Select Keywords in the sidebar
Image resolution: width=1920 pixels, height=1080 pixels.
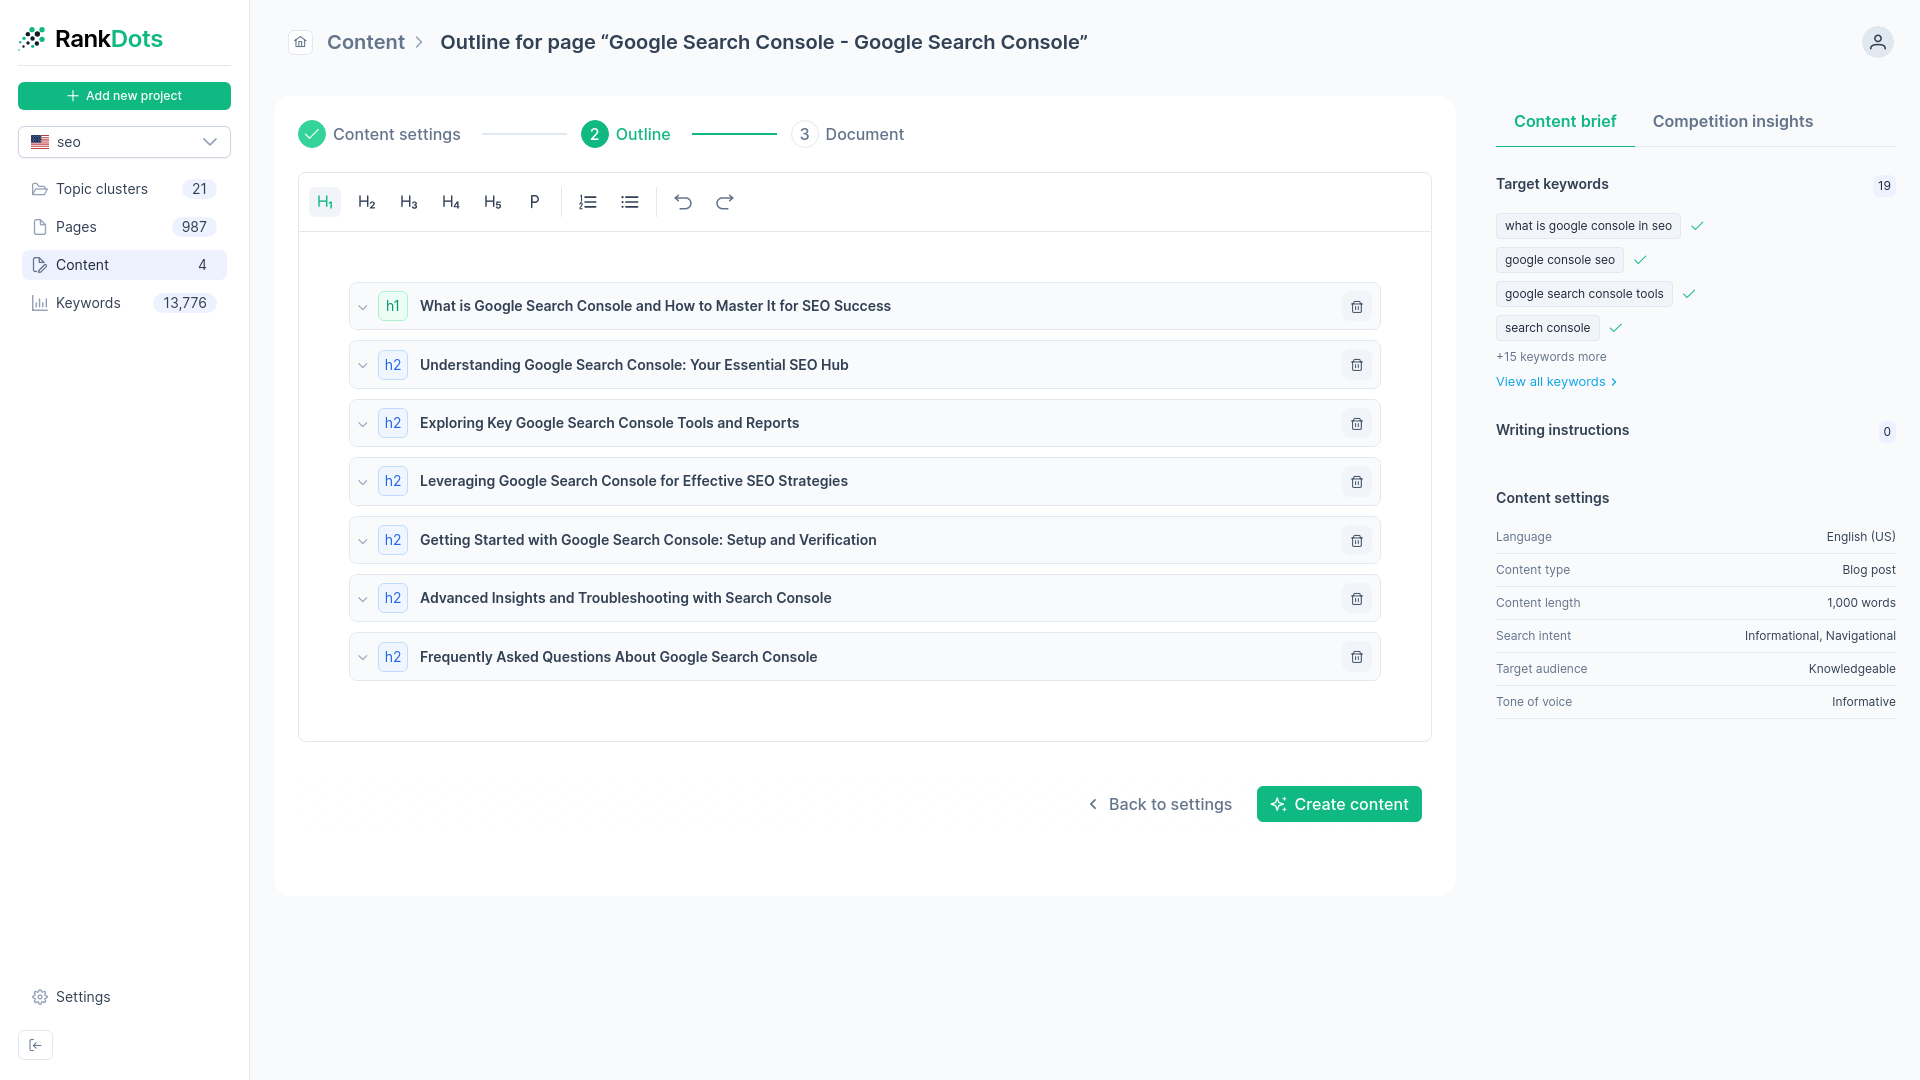pyautogui.click(x=88, y=303)
